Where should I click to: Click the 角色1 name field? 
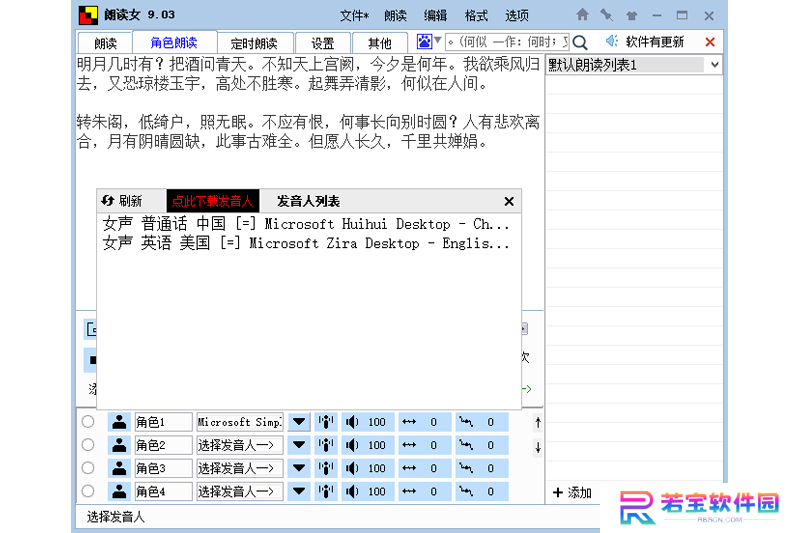[x=163, y=422]
